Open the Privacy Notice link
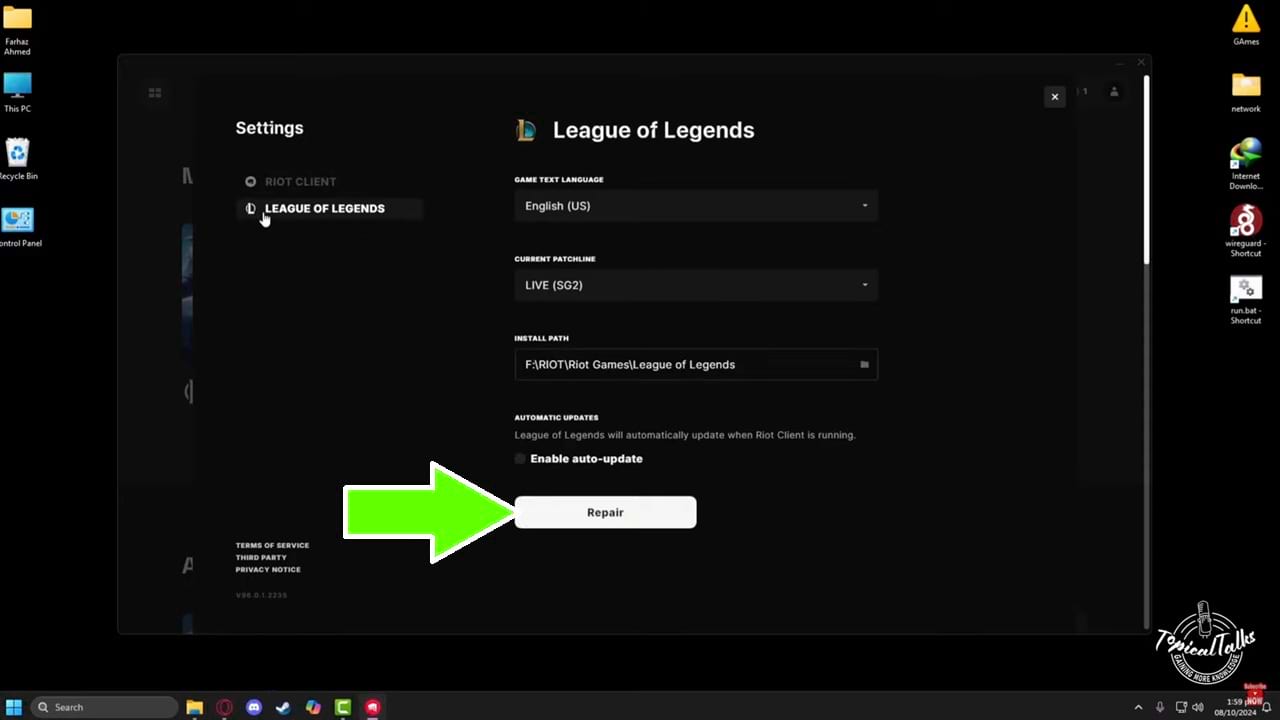The width and height of the screenshot is (1280, 720). click(268, 570)
